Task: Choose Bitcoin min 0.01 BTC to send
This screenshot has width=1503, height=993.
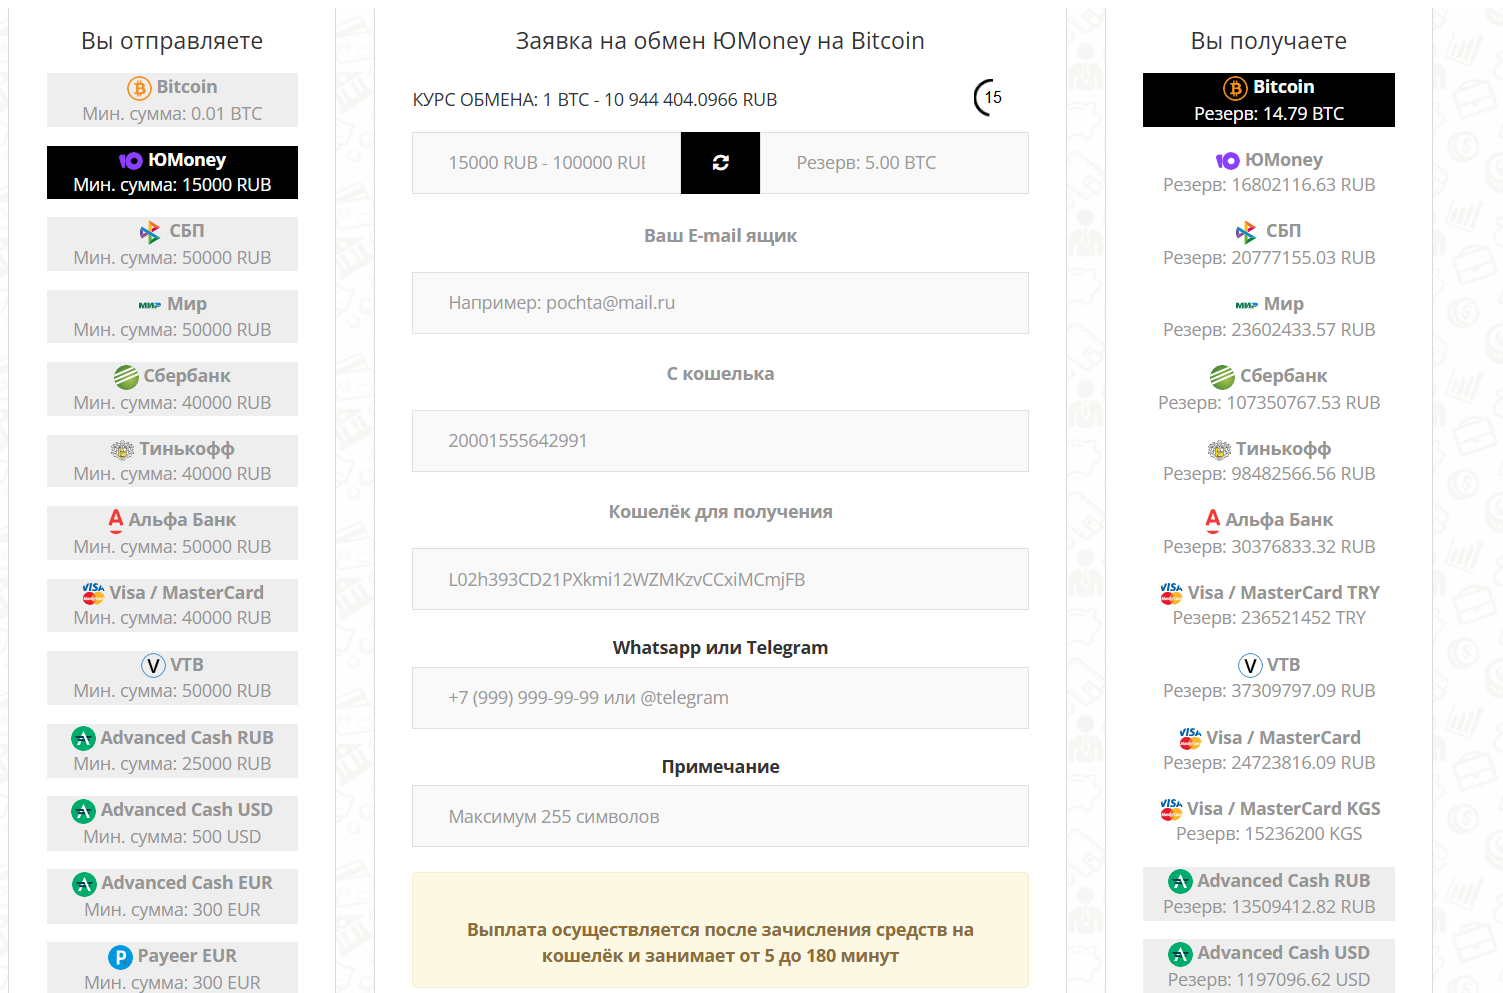Action: pos(172,100)
